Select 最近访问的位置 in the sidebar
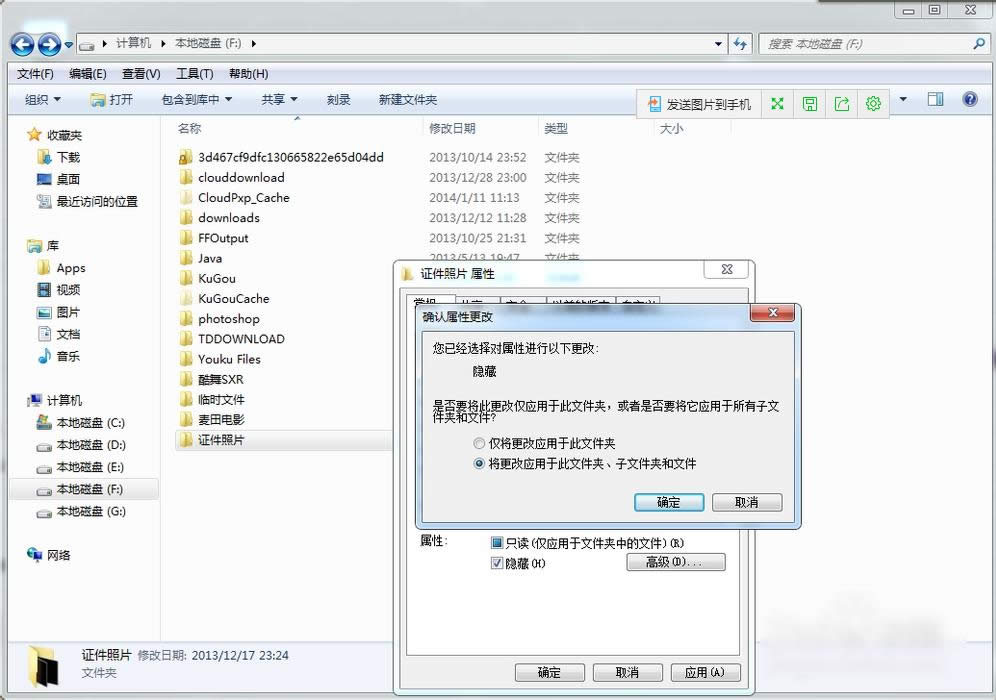996x700 pixels. point(88,201)
